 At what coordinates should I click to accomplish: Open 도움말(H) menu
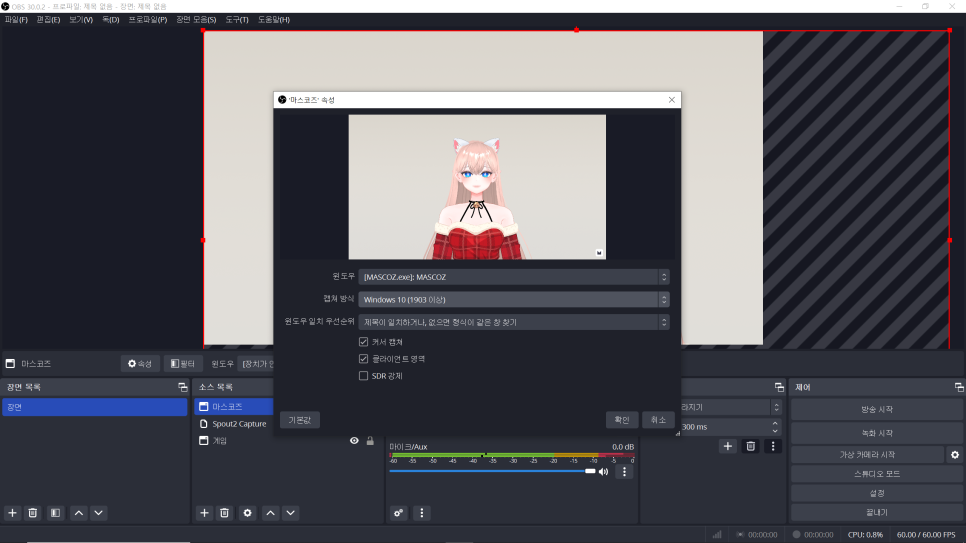click(274, 20)
